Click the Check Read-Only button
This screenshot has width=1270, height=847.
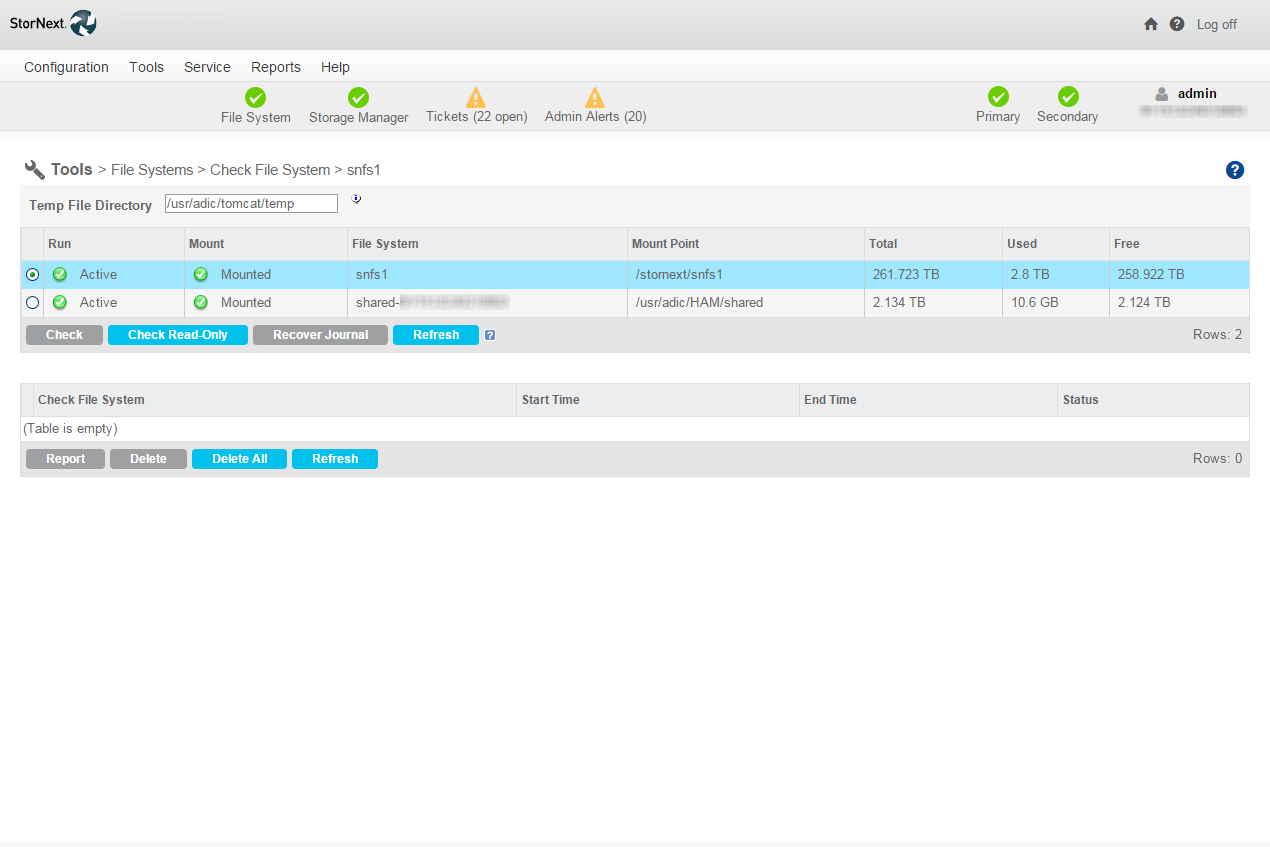pyautogui.click(x=178, y=335)
